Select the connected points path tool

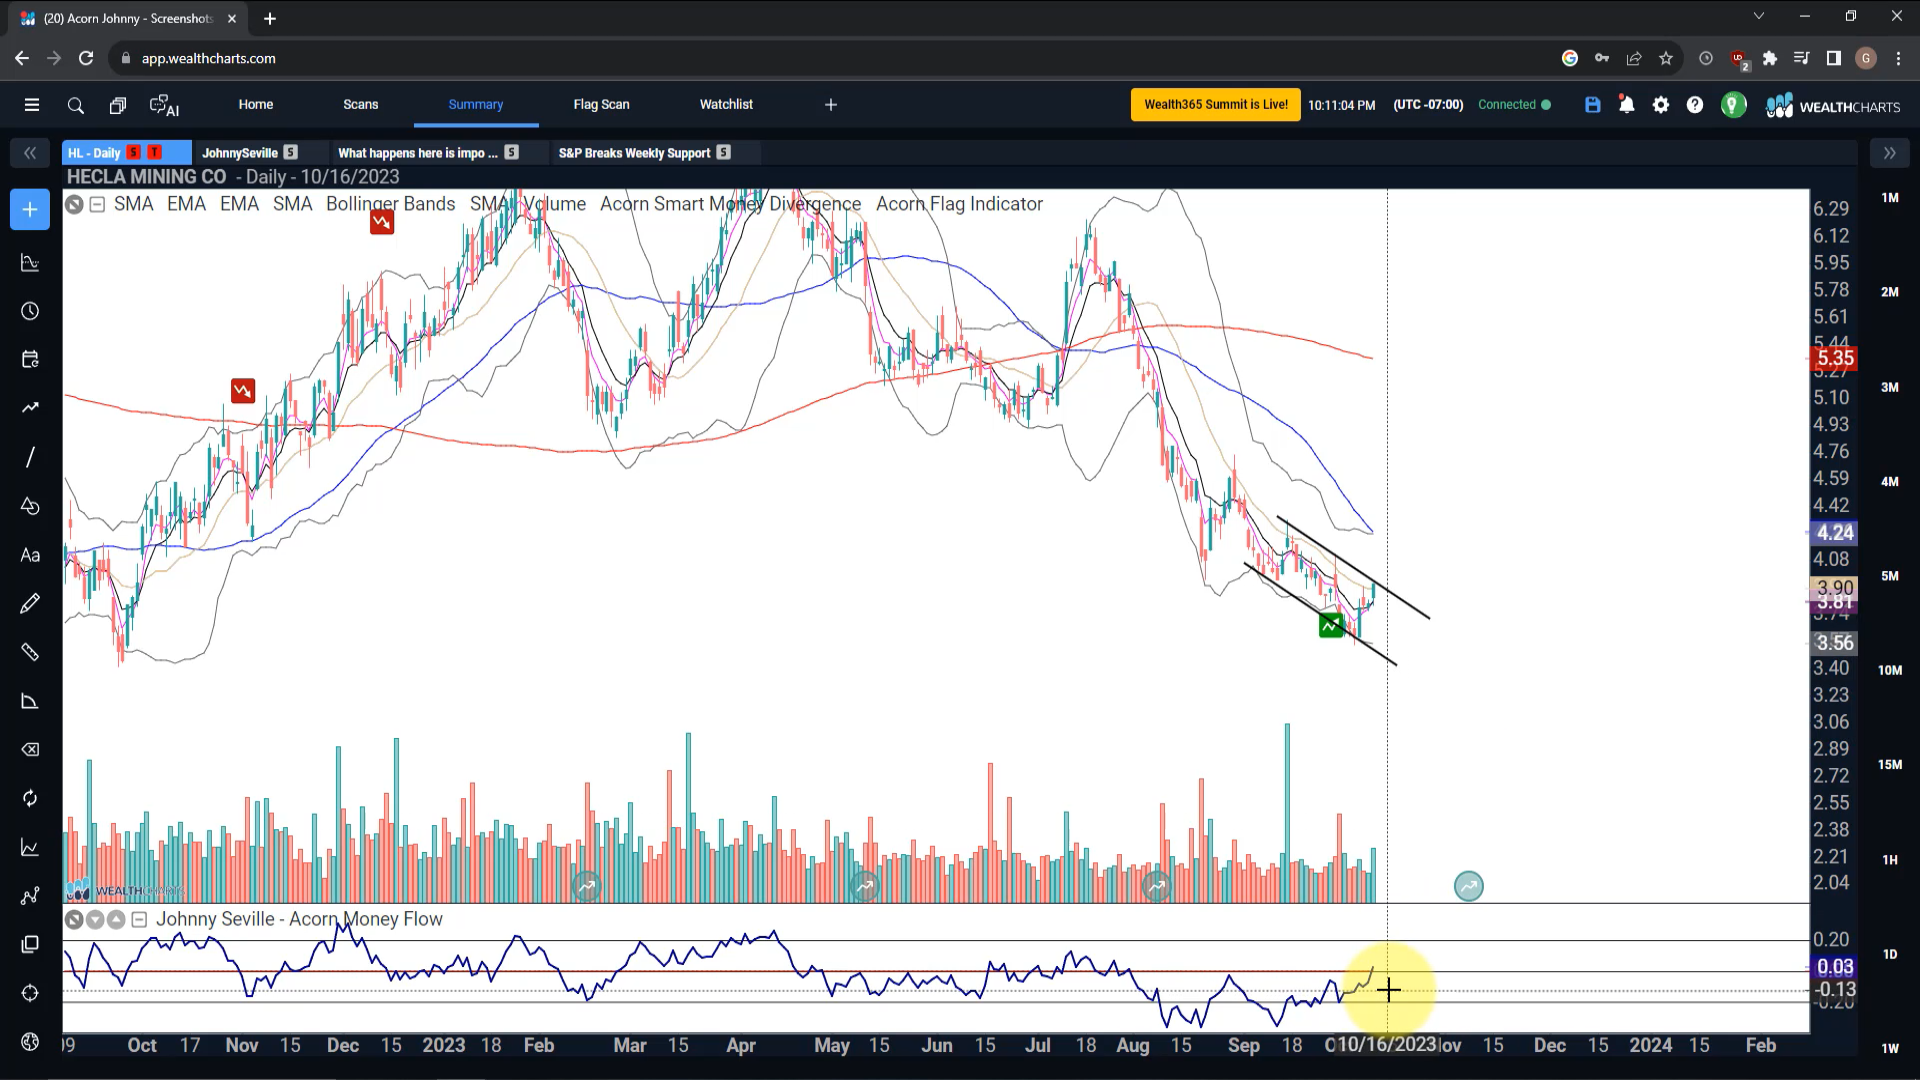pyautogui.click(x=30, y=896)
